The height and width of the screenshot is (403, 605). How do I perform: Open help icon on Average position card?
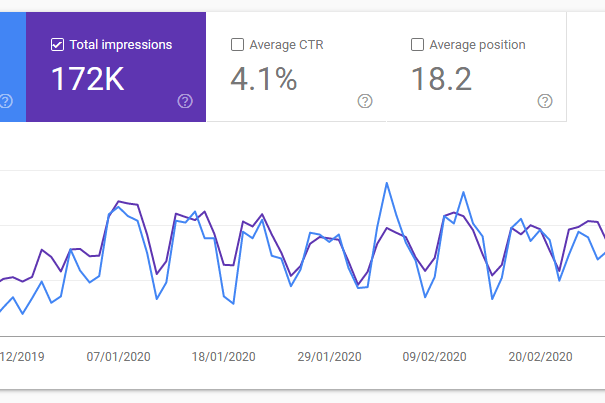[545, 101]
